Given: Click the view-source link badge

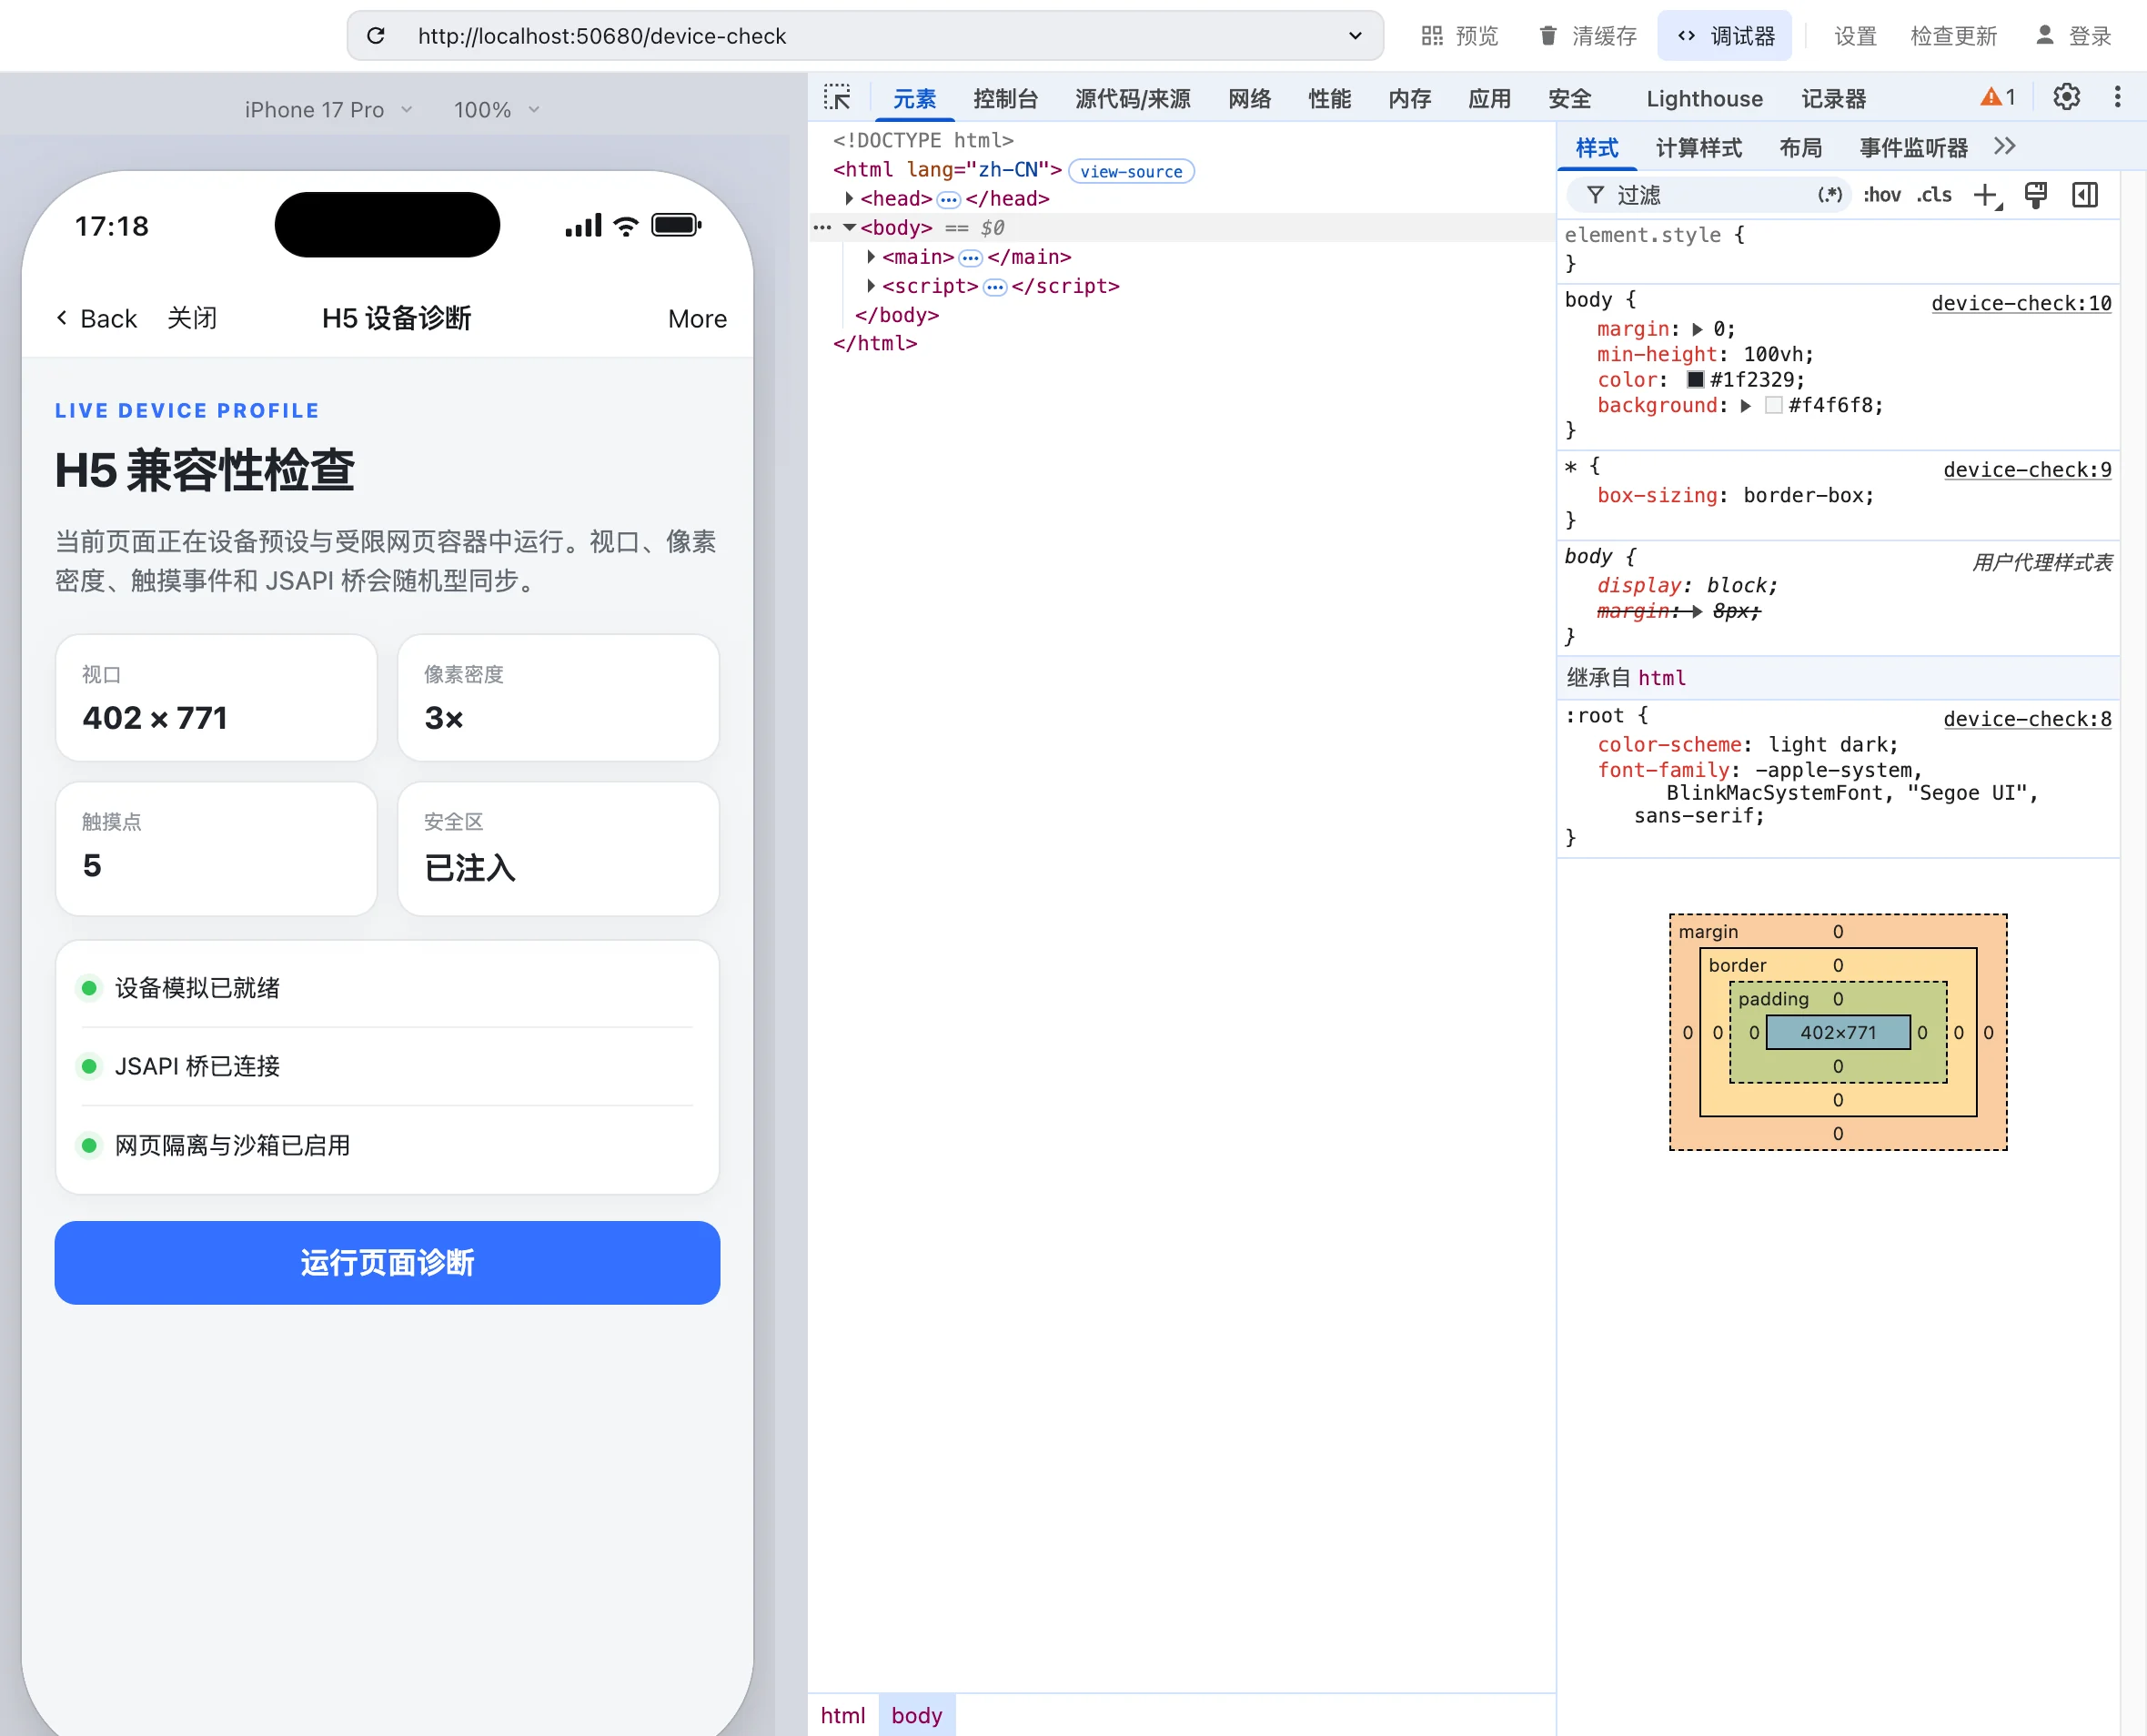Looking at the screenshot, I should pos(1131,171).
